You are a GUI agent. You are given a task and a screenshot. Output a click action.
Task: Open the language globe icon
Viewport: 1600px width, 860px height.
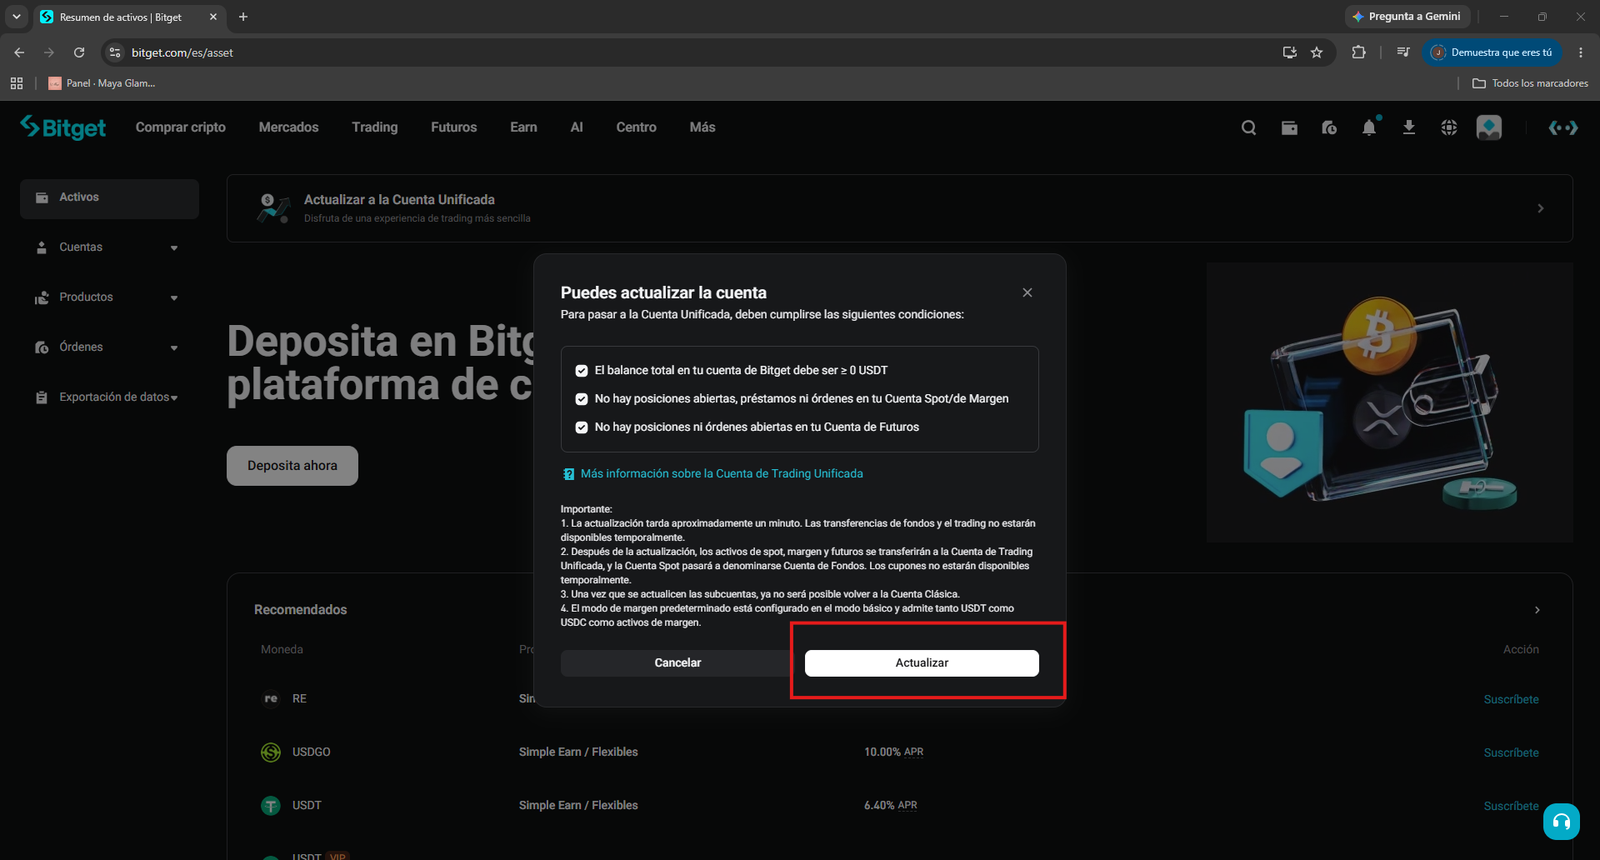pyautogui.click(x=1449, y=128)
